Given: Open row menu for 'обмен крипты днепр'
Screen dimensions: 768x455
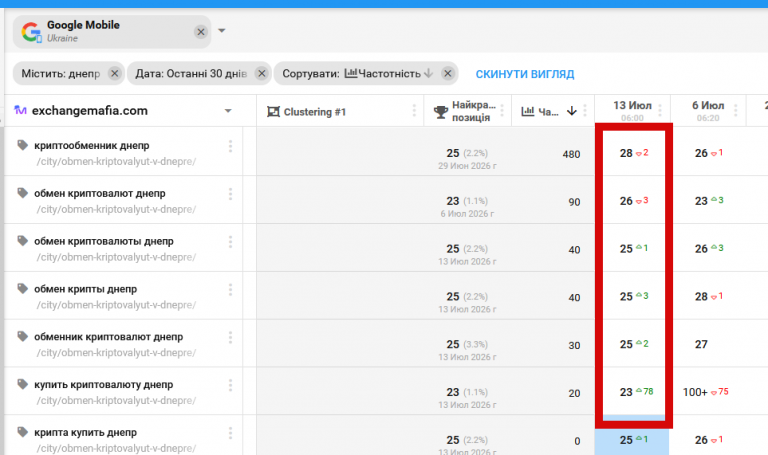Looking at the screenshot, I should [230, 289].
